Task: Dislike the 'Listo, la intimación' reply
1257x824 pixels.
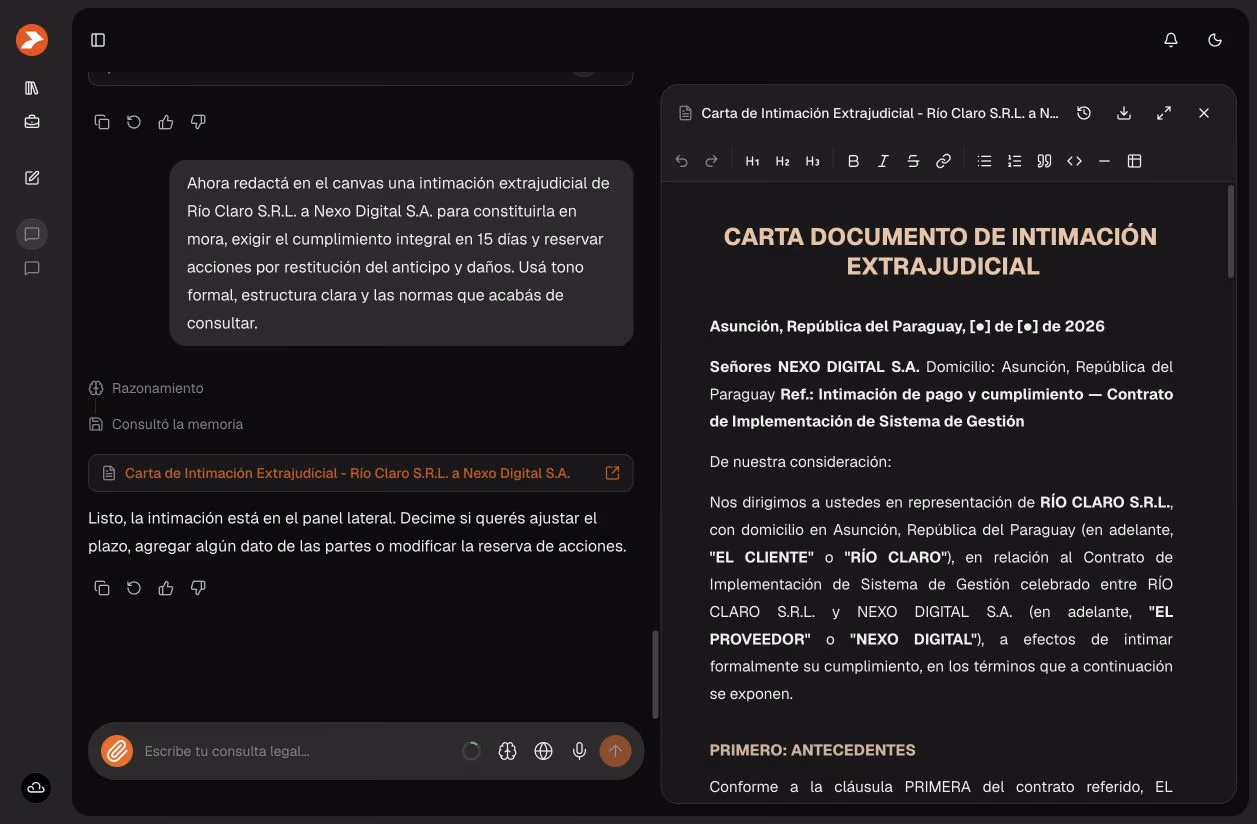Action: pyautogui.click(x=198, y=588)
